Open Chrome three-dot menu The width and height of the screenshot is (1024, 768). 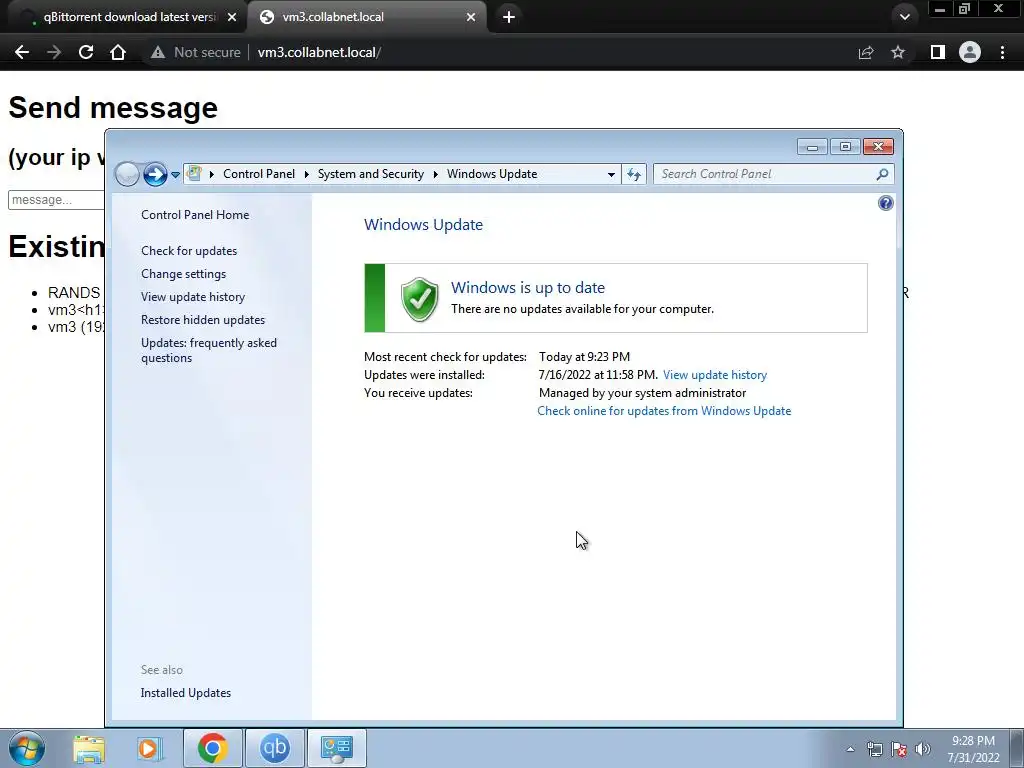pos(1002,52)
